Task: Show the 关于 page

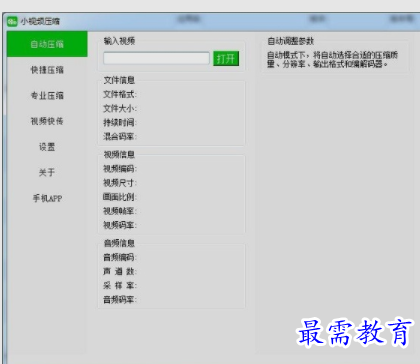Action: pyautogui.click(x=47, y=173)
